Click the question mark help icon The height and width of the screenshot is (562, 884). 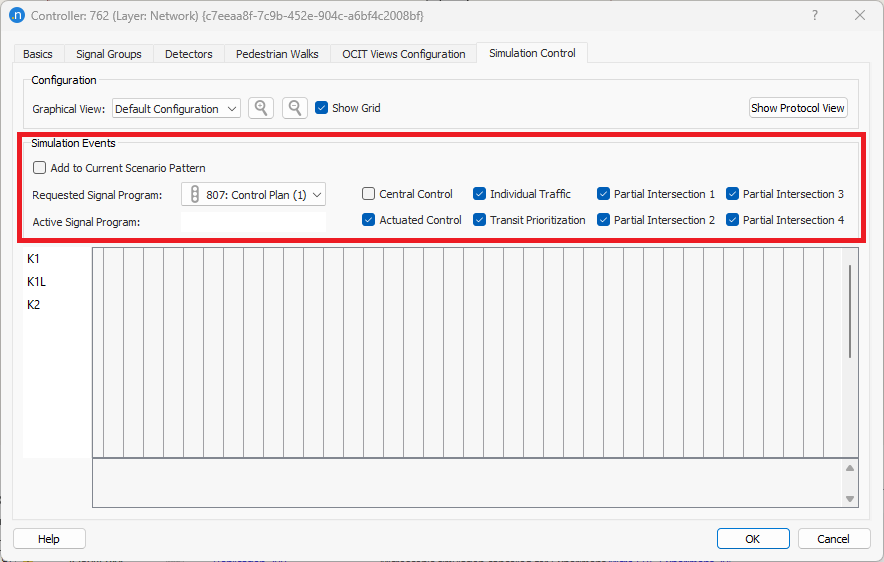click(x=815, y=15)
